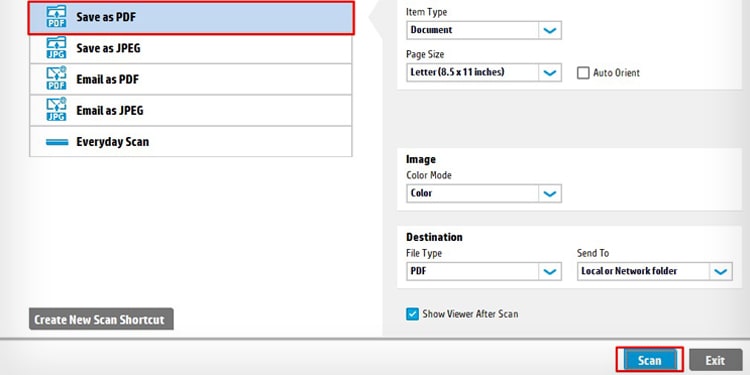Click the Save as JPEG folder icon

point(56,48)
